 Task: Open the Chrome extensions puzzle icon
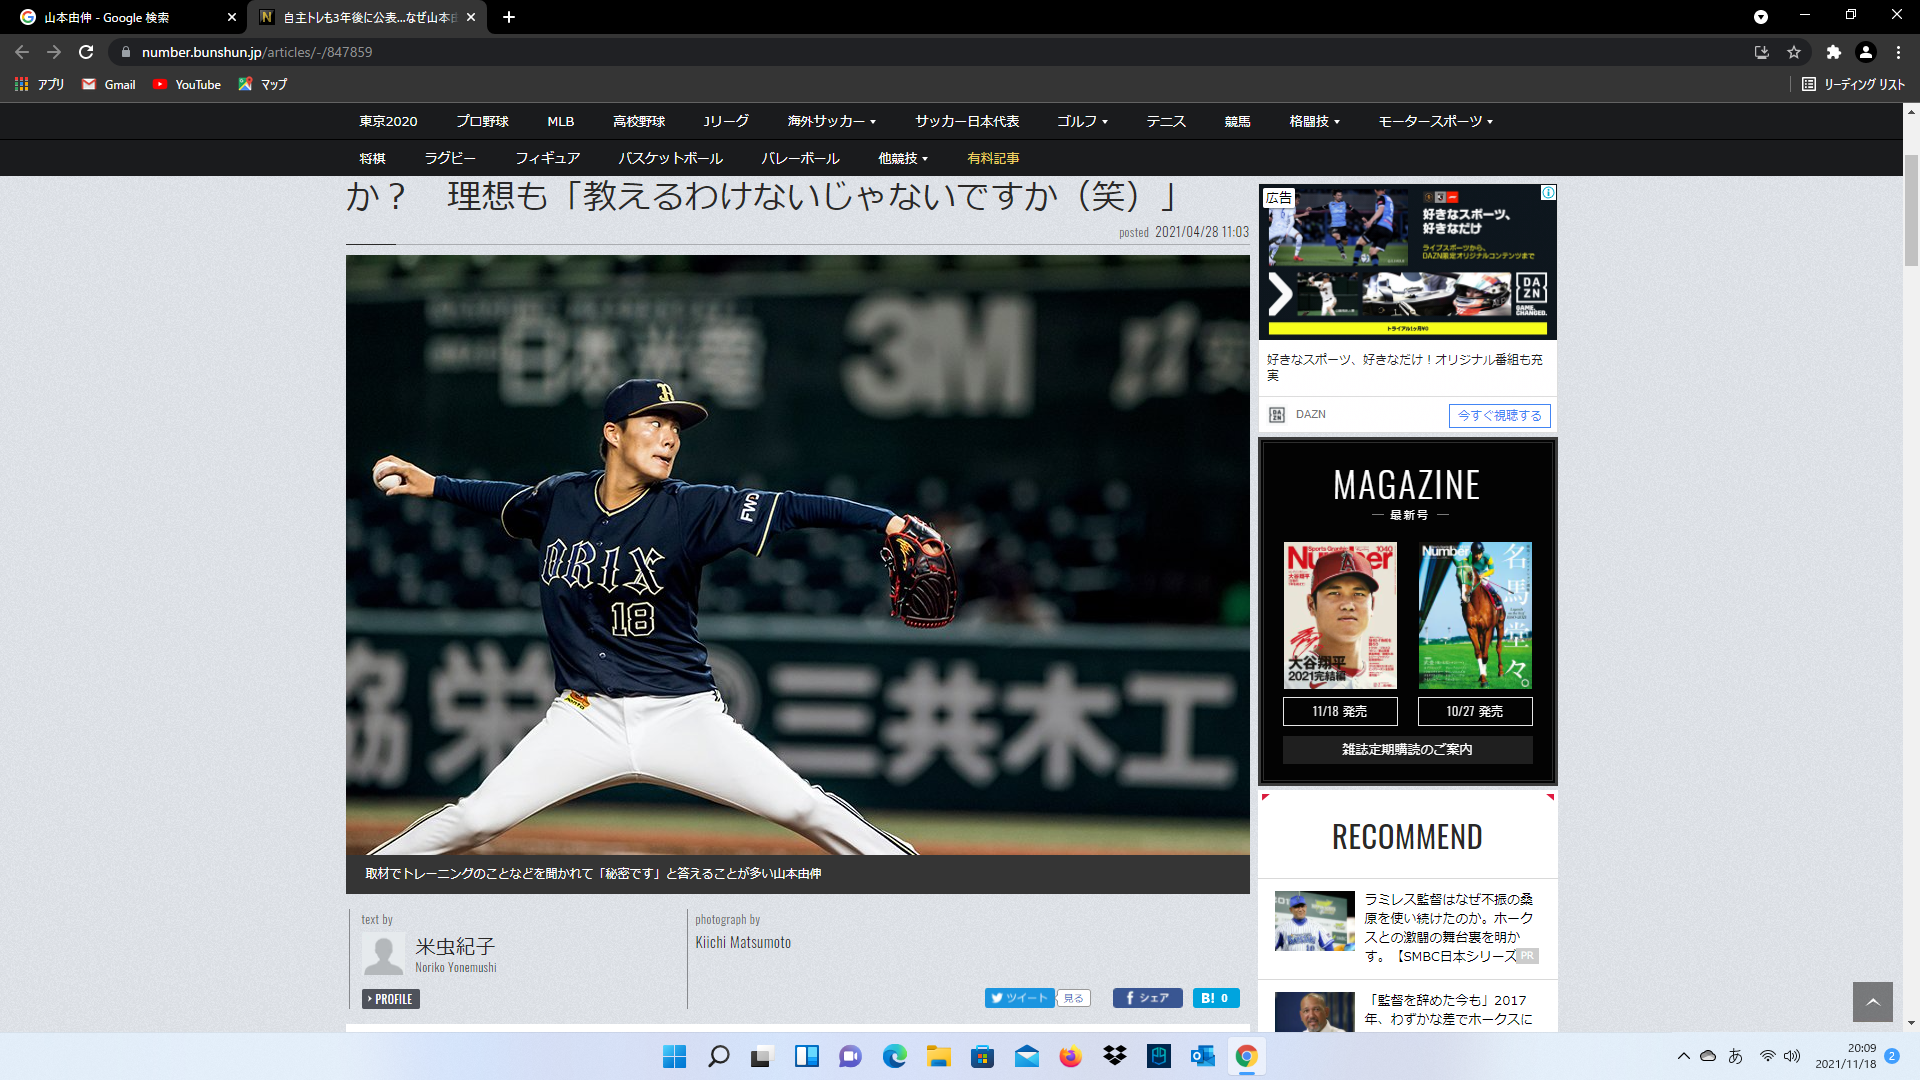(1833, 52)
